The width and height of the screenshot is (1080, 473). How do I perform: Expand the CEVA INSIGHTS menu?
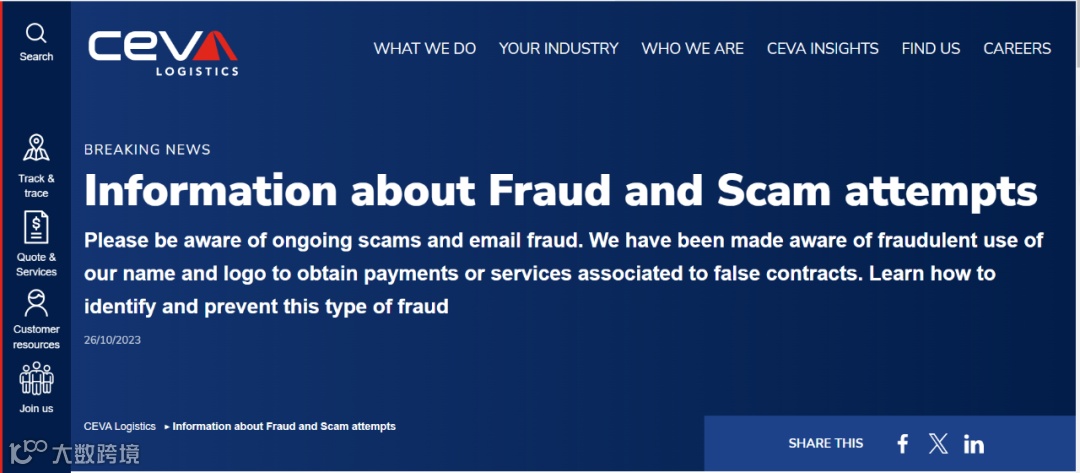point(822,48)
